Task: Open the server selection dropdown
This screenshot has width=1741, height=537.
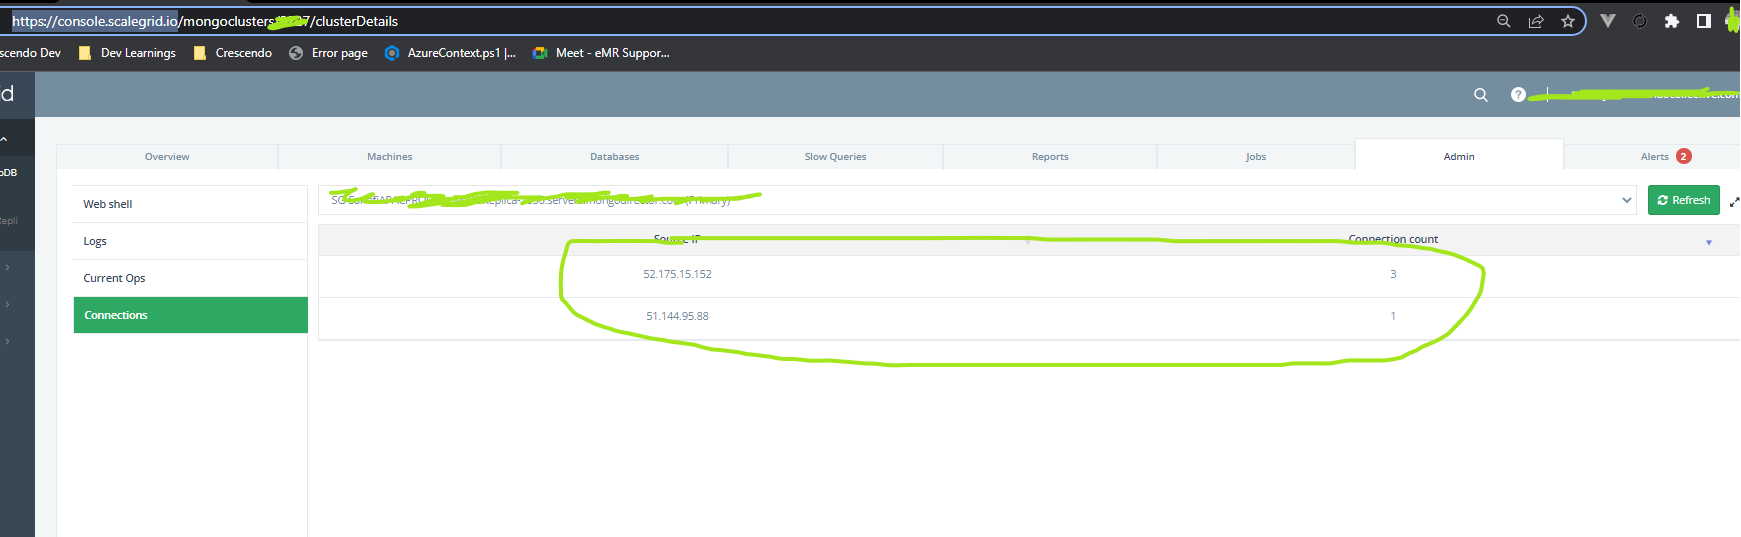Action: [x=1626, y=200]
